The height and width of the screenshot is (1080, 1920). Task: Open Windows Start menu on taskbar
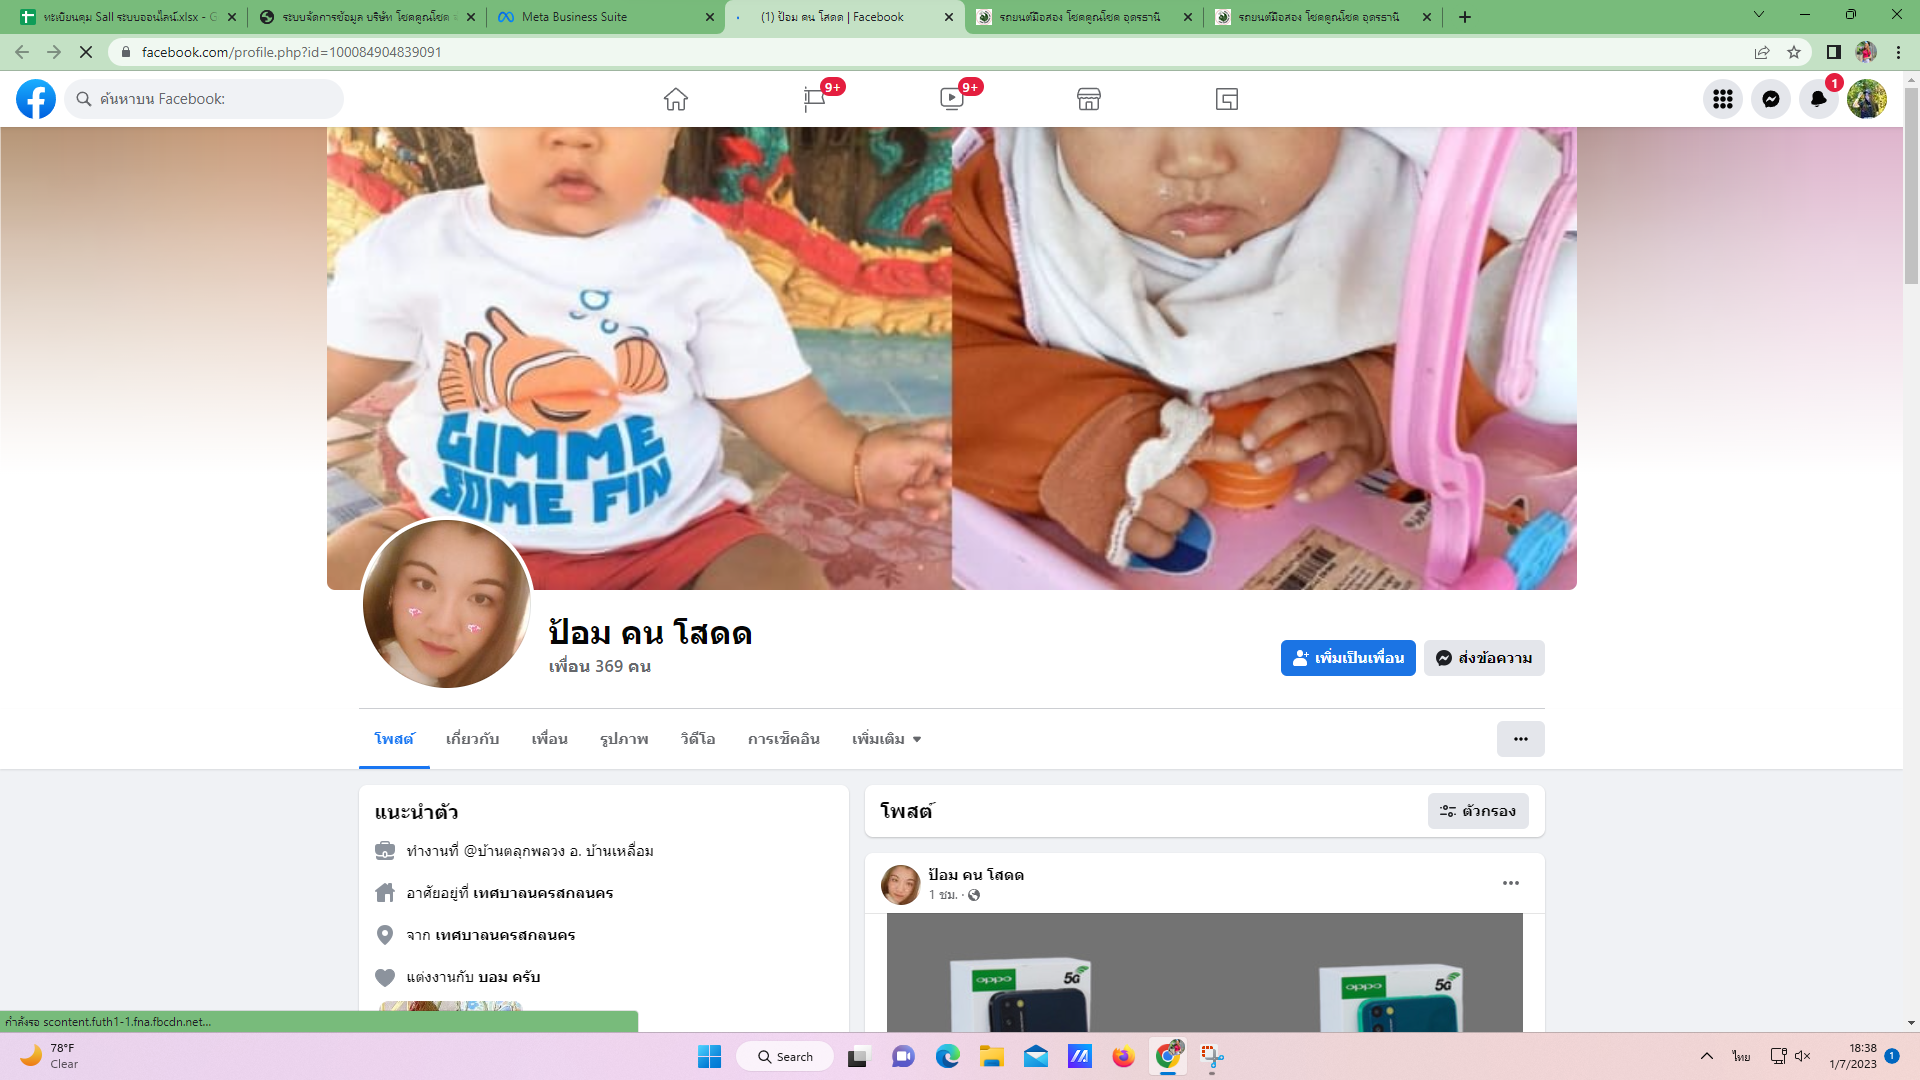[709, 1057]
